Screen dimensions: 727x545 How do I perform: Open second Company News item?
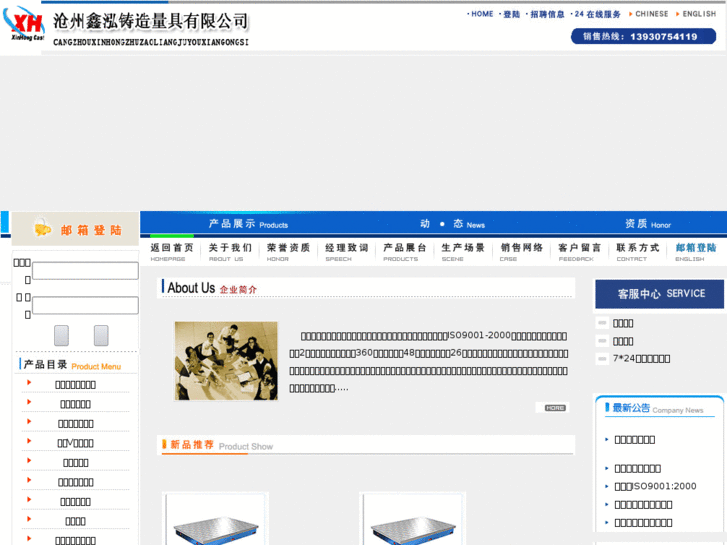pos(638,468)
